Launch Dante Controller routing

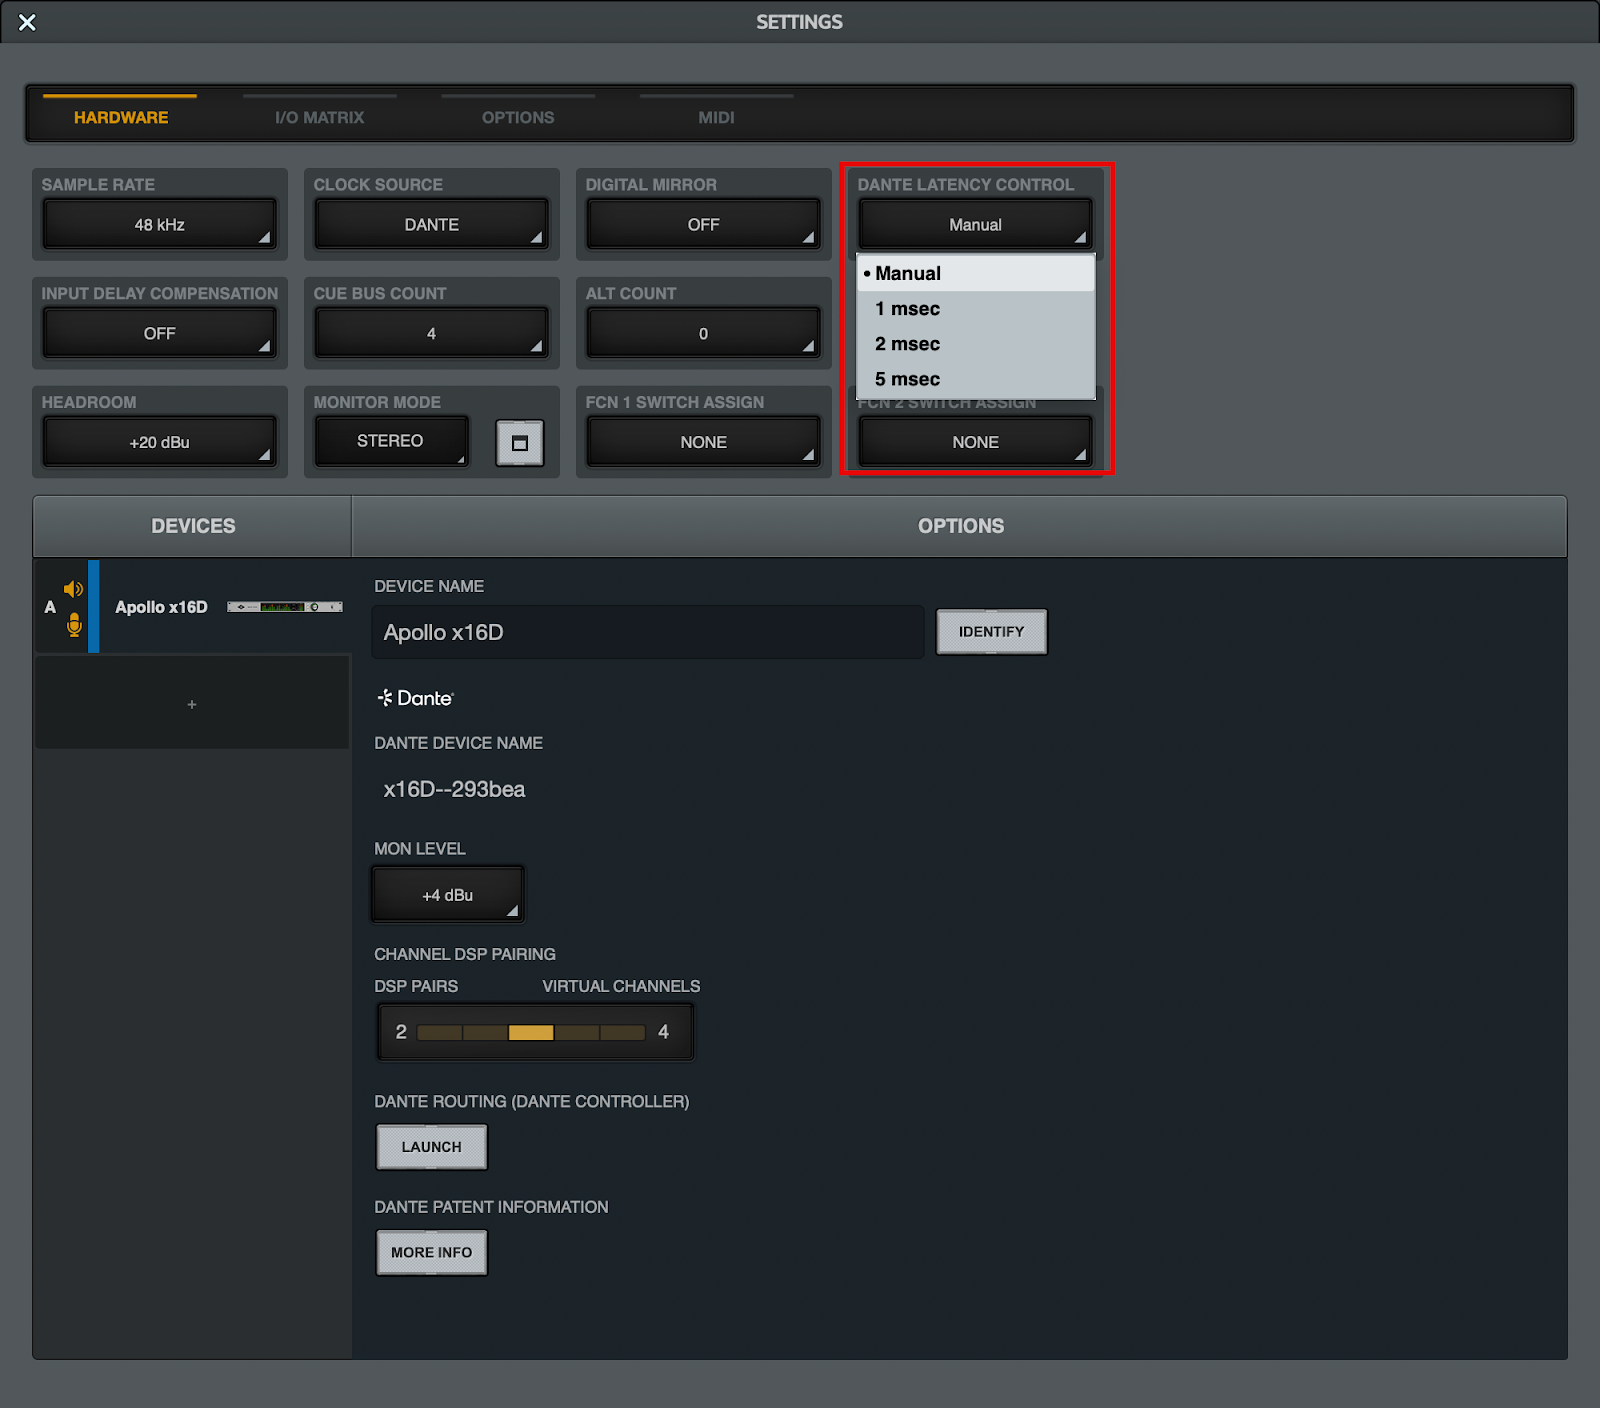tap(432, 1147)
